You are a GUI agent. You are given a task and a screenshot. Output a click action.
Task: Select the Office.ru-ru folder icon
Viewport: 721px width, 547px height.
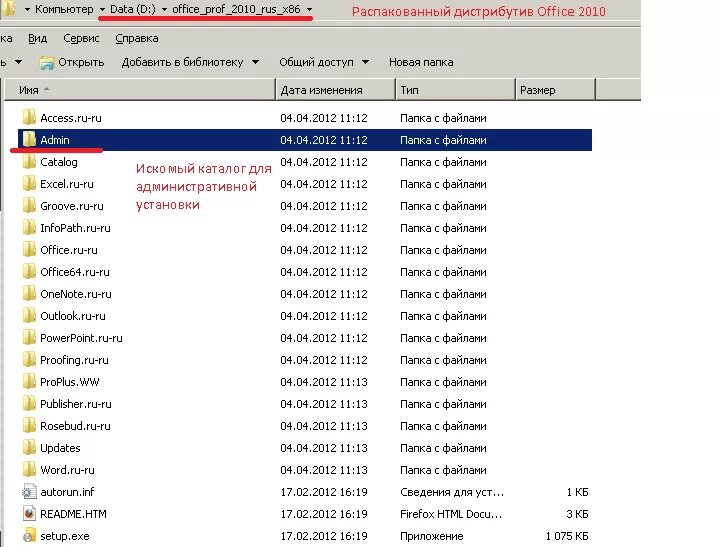(x=29, y=250)
